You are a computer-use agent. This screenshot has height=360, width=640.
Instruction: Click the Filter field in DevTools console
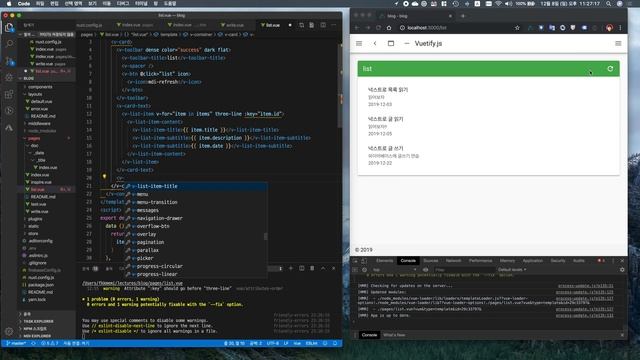tap(463, 269)
